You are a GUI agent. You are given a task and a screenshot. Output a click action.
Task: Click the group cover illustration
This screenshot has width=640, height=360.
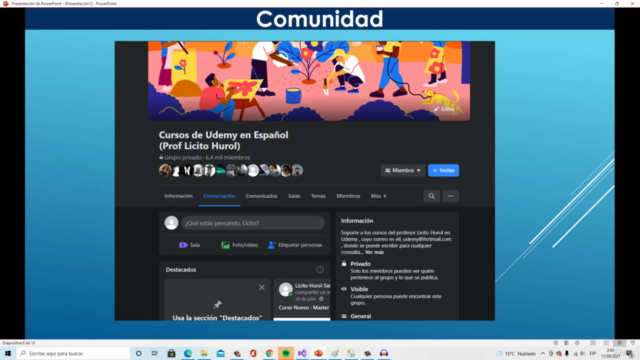309,81
